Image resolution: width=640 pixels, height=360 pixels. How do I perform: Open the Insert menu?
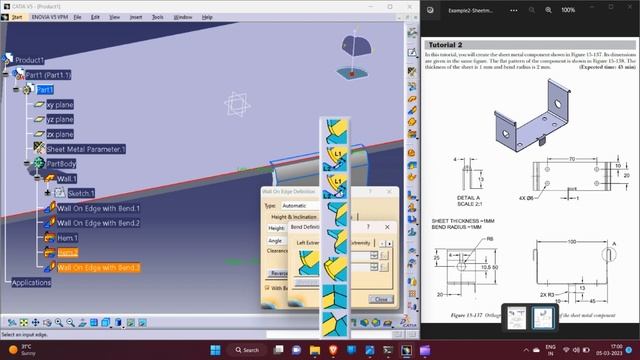click(x=136, y=17)
